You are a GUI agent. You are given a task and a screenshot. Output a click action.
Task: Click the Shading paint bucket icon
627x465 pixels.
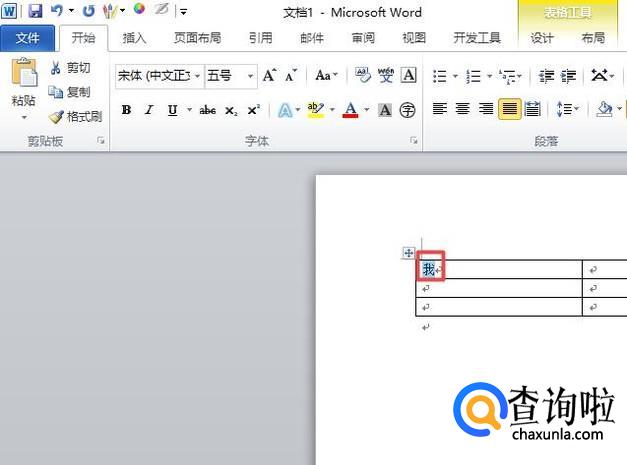coord(604,109)
